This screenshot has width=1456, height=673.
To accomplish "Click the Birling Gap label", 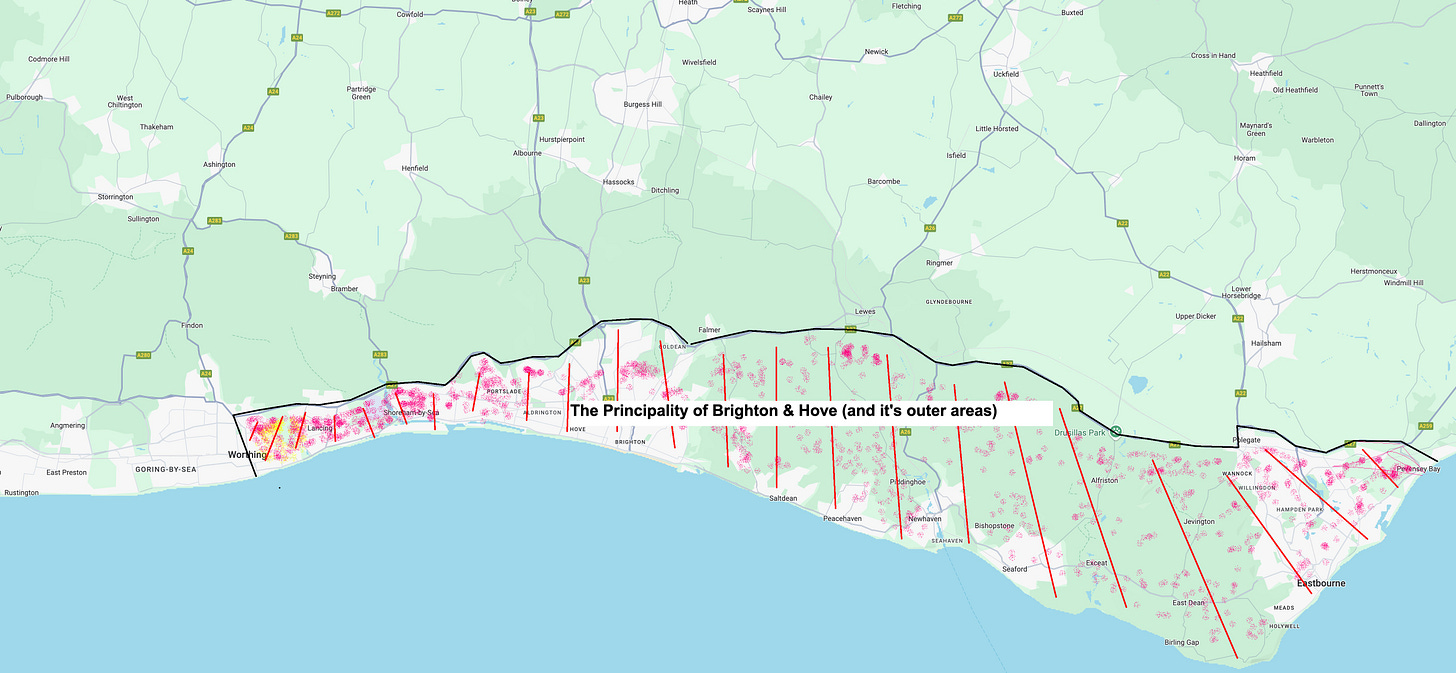I will pos(1181,642).
